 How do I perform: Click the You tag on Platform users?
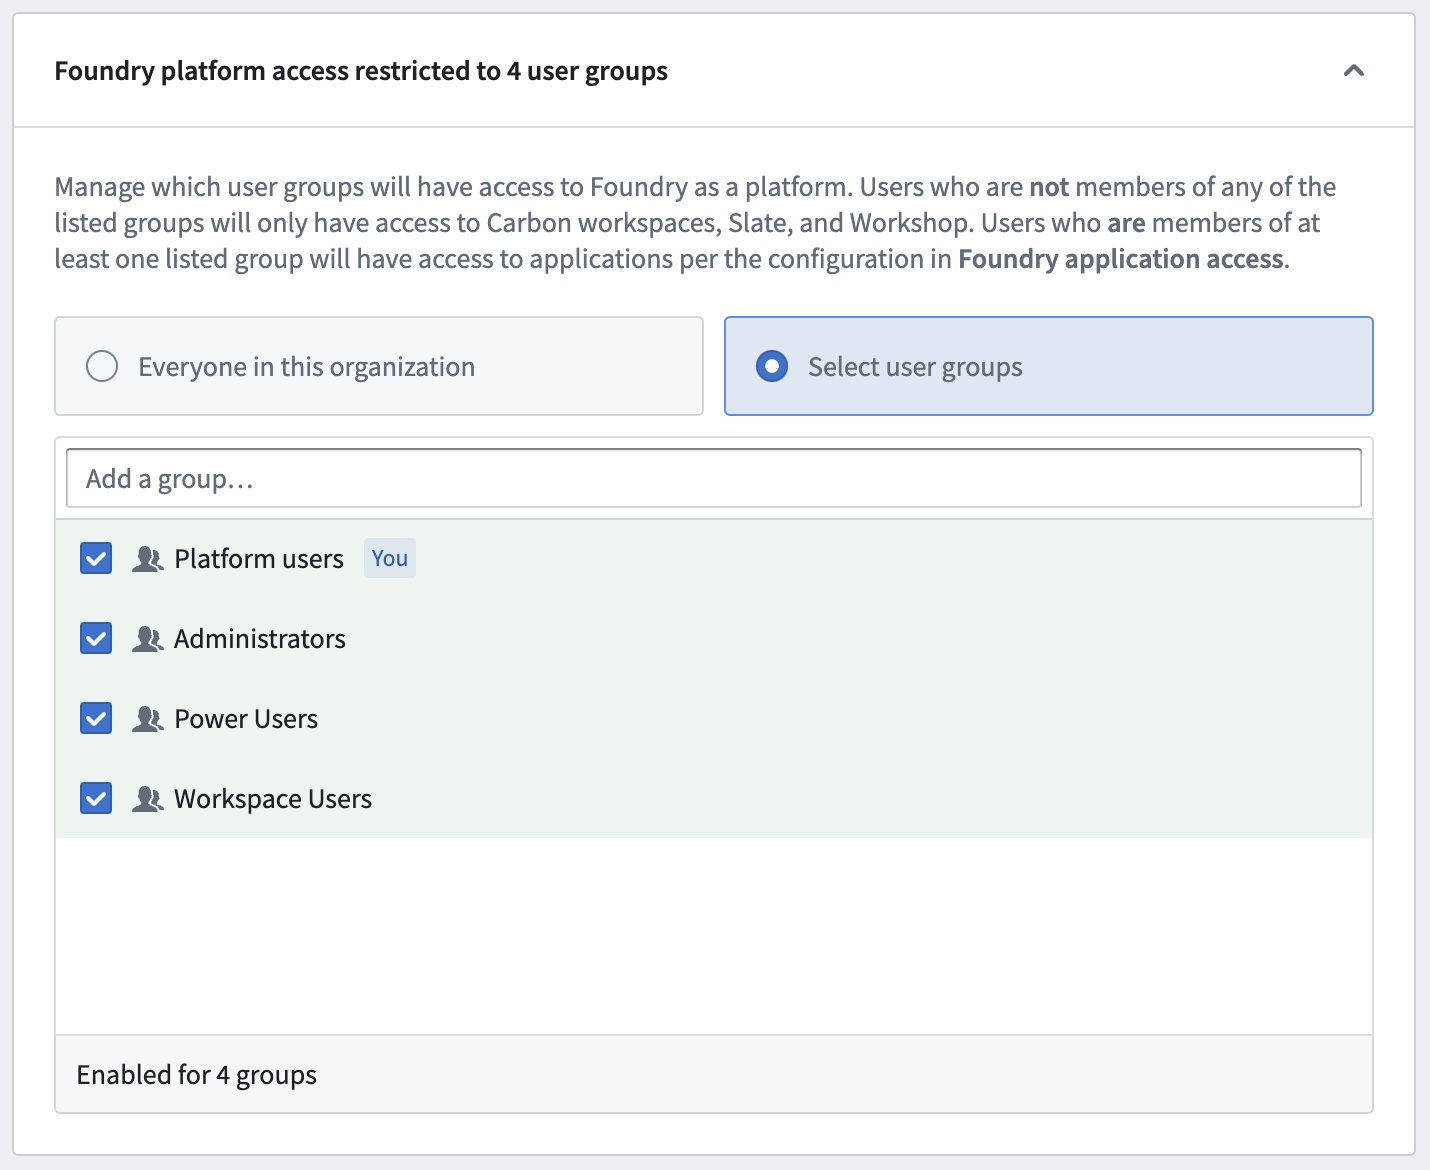click(x=390, y=558)
